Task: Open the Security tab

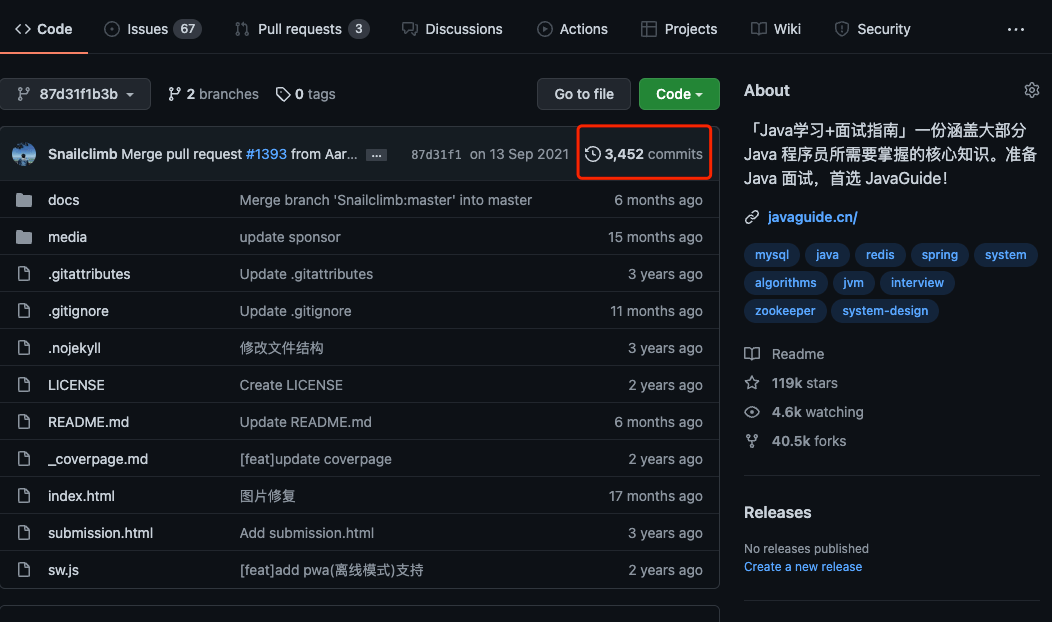Action: [872, 29]
